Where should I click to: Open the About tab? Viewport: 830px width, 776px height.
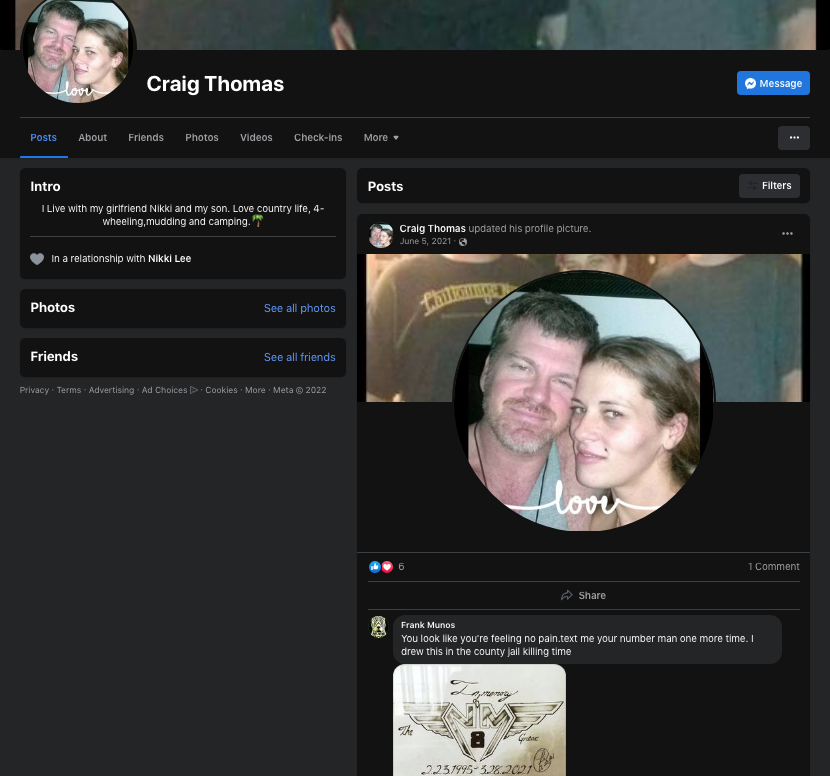point(93,138)
